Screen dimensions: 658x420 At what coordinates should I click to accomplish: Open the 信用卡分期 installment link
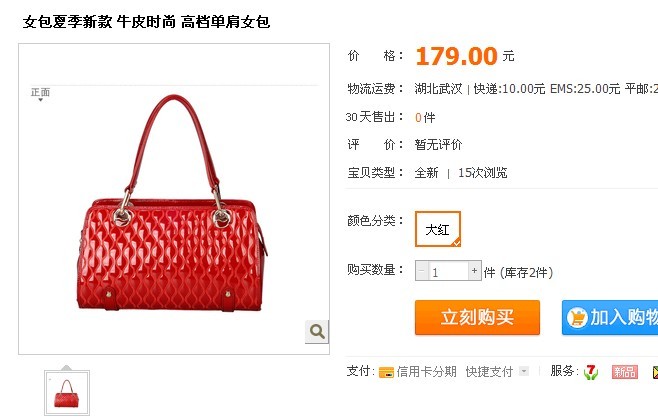click(x=426, y=372)
